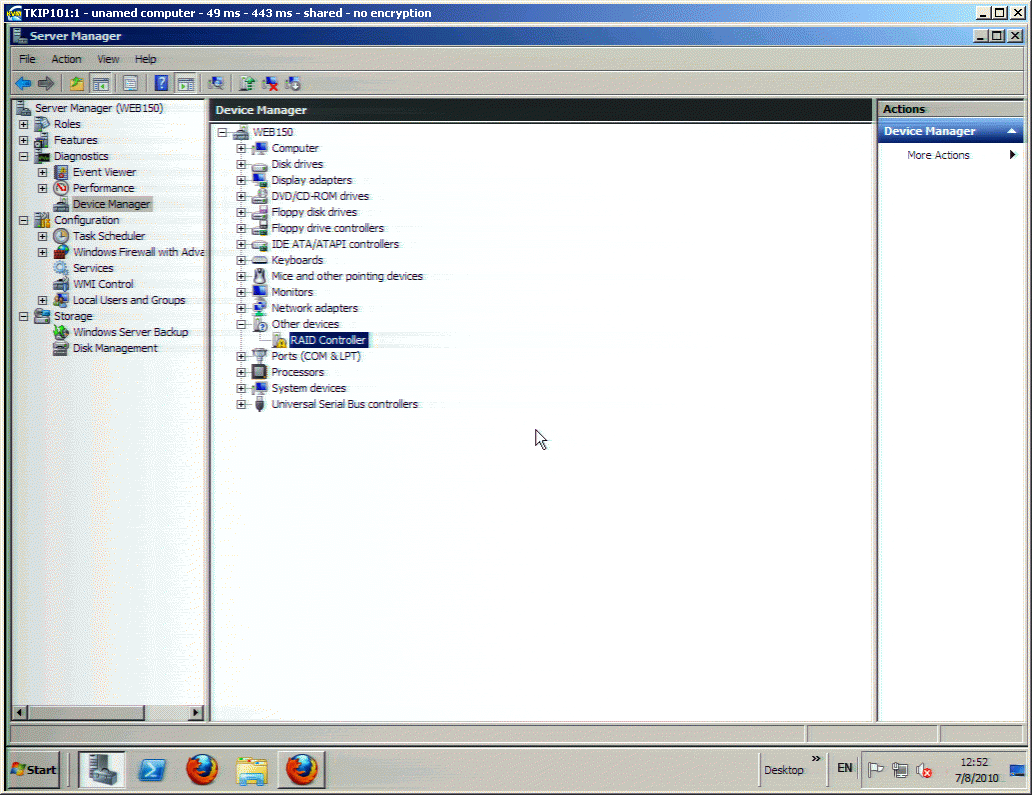This screenshot has width=1032, height=795.
Task: Collapse the Configuration node
Action: (24, 220)
